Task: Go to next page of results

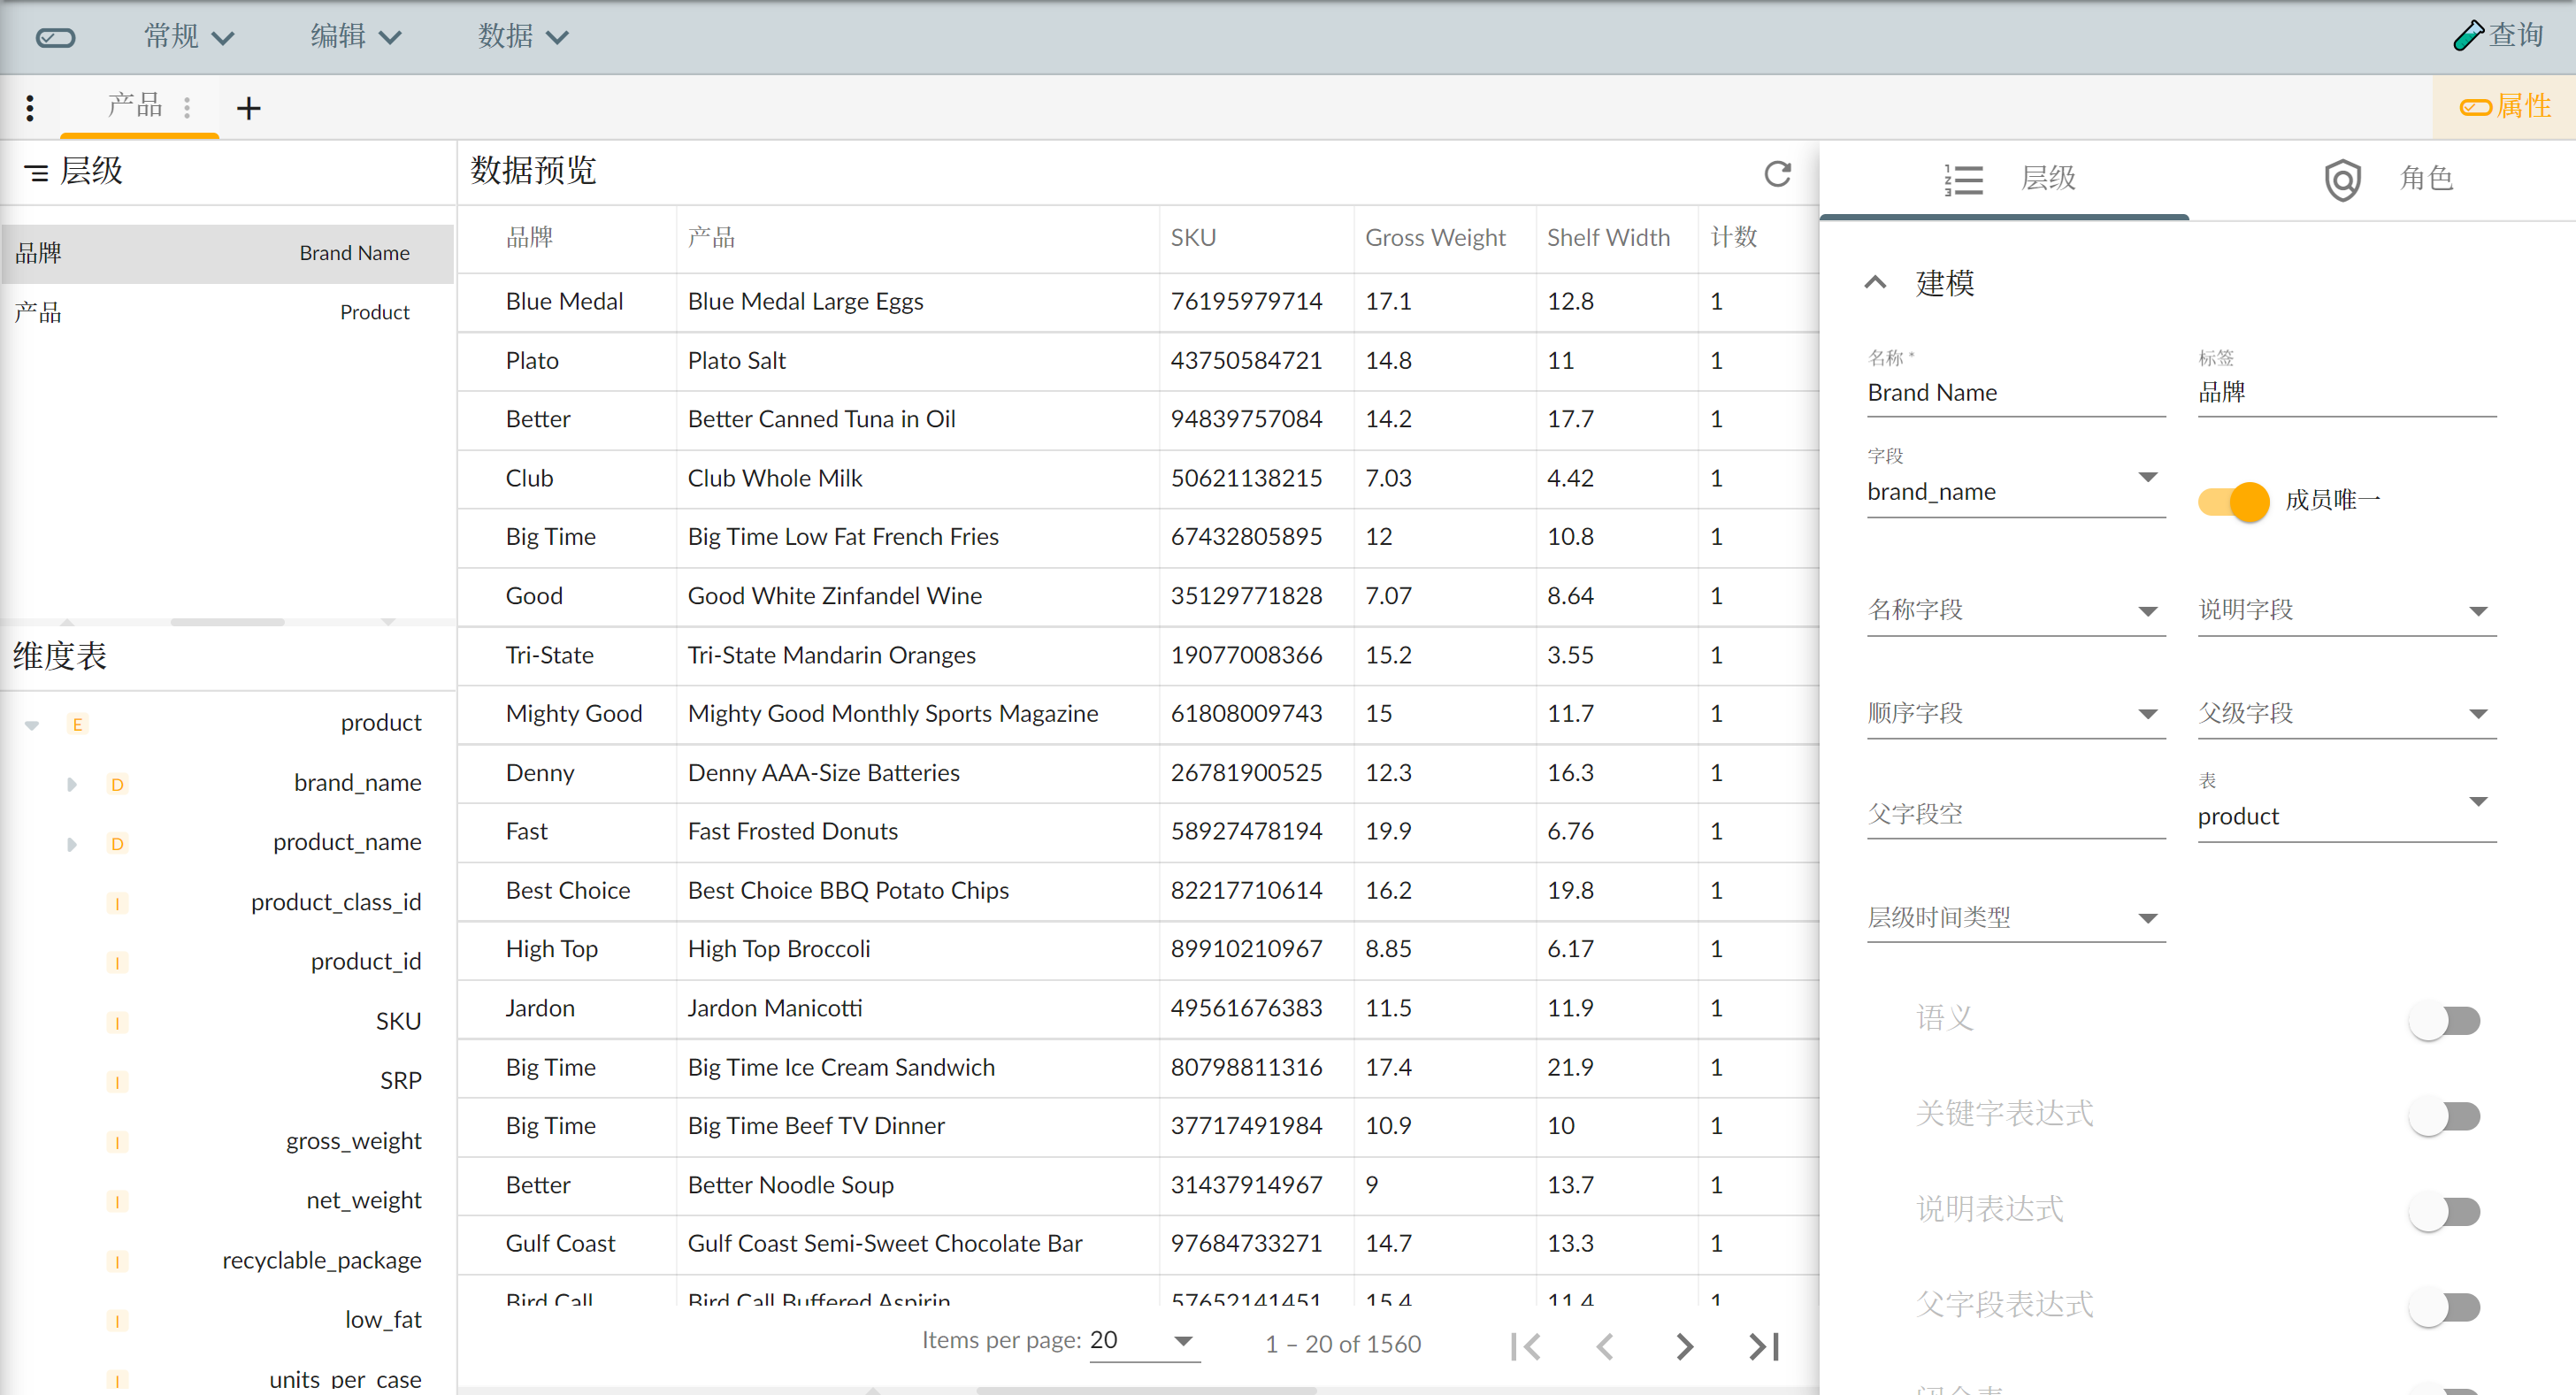Action: [1684, 1346]
